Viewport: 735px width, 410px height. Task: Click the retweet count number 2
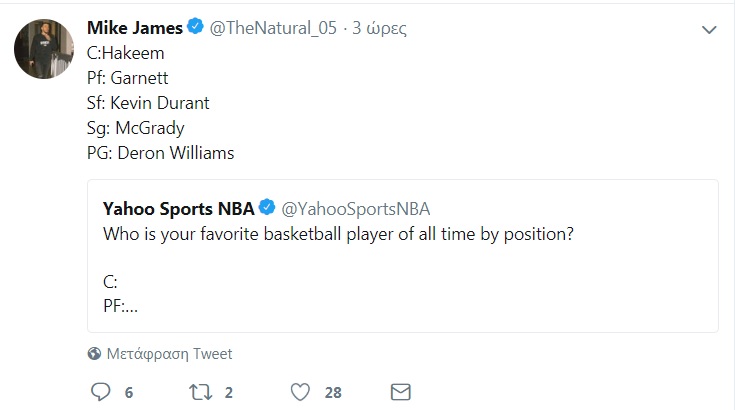tap(229, 392)
